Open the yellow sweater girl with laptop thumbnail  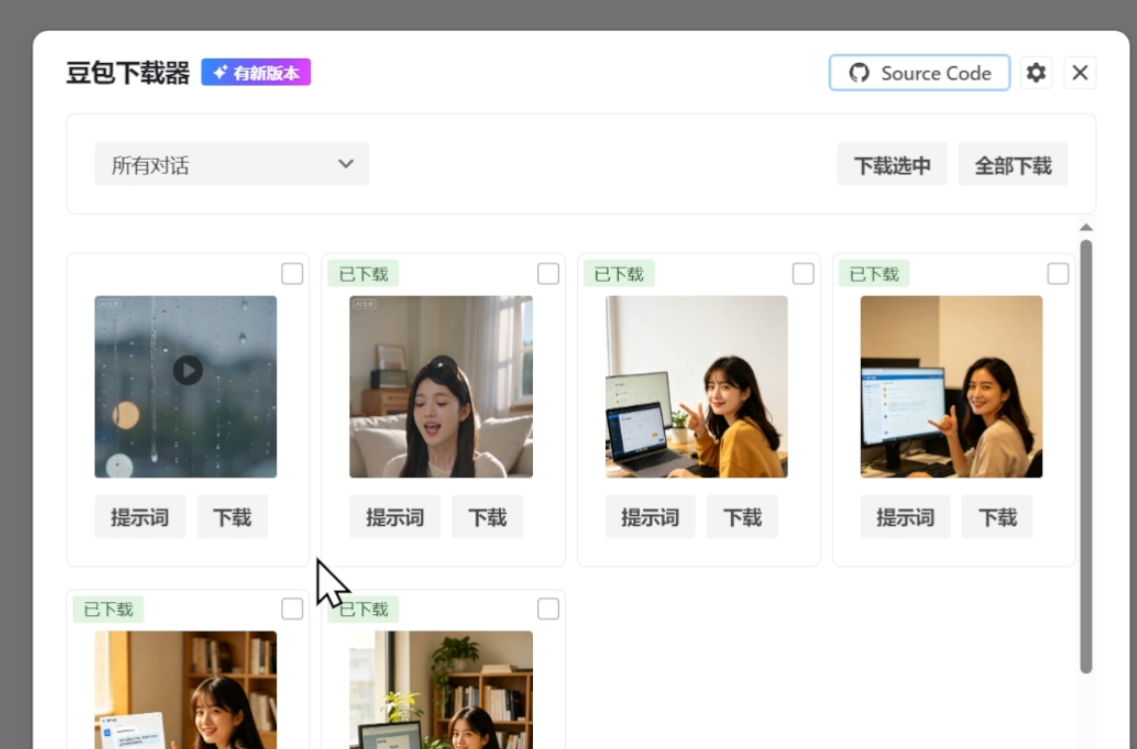[696, 386]
